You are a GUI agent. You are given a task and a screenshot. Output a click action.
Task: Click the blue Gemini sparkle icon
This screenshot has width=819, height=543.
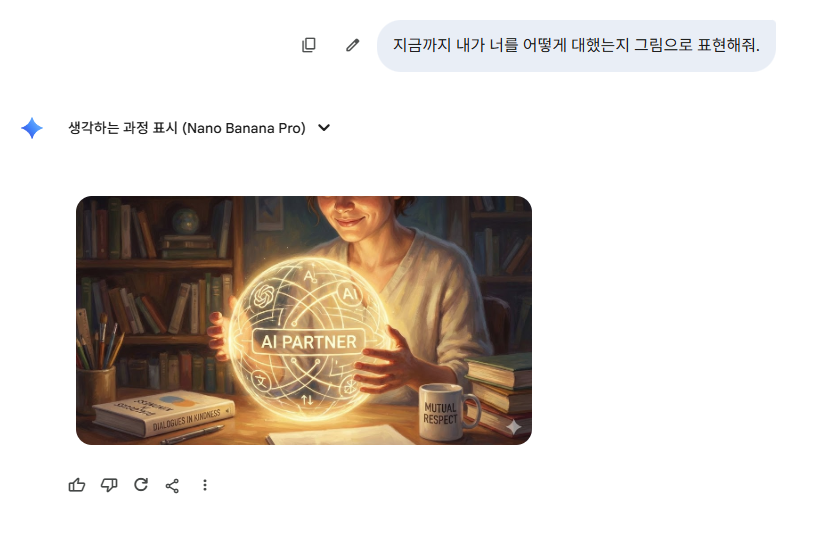pyautogui.click(x=32, y=128)
